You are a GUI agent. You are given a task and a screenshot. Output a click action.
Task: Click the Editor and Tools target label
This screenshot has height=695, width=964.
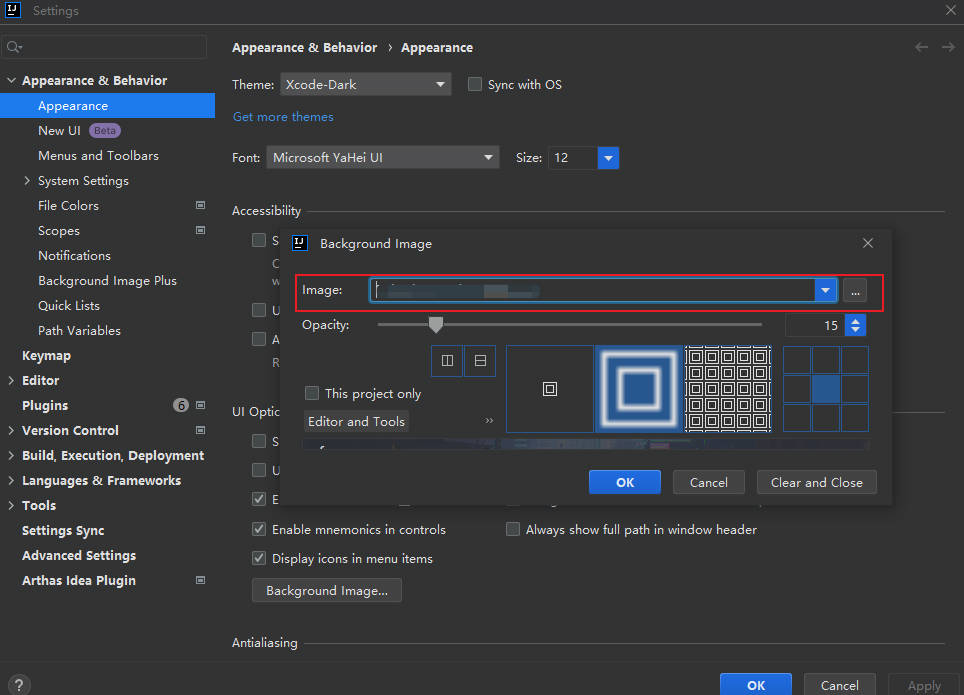357,421
